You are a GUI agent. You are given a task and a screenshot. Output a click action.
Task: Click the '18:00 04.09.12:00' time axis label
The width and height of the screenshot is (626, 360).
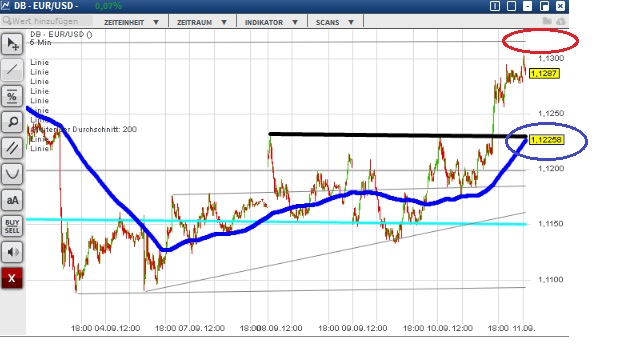[105, 328]
